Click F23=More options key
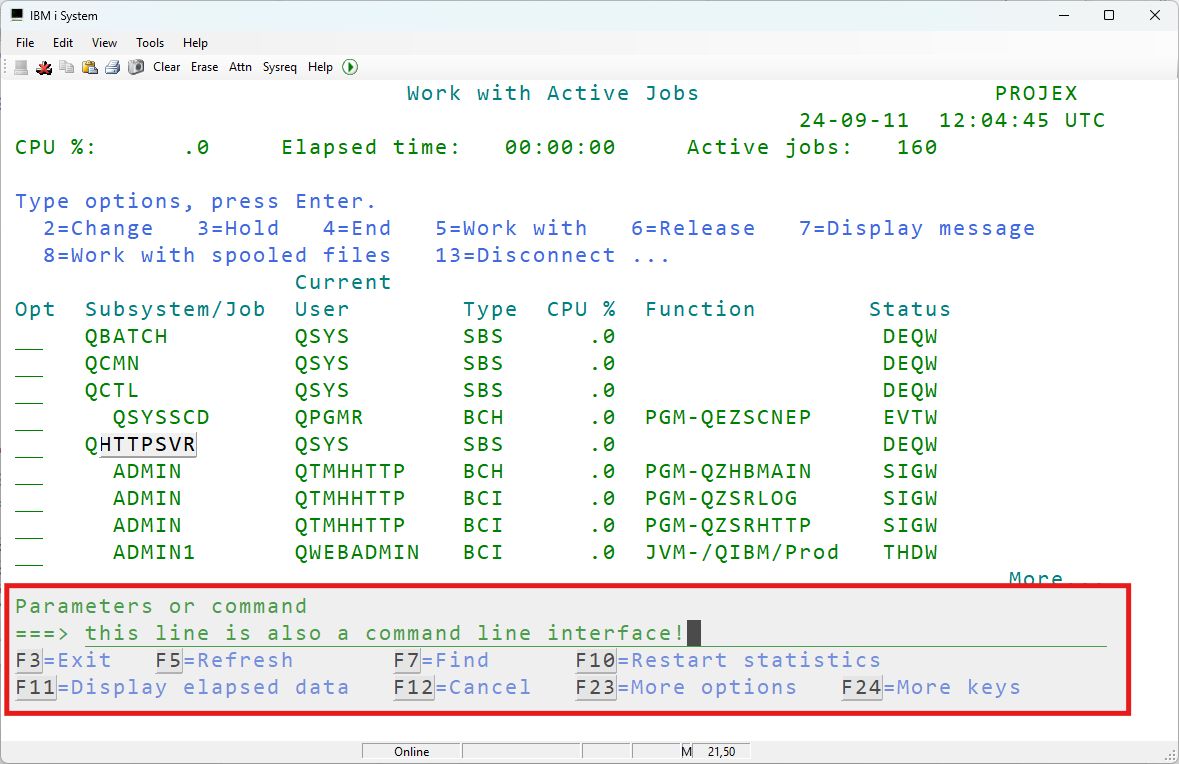The height and width of the screenshot is (764, 1179). (686, 687)
